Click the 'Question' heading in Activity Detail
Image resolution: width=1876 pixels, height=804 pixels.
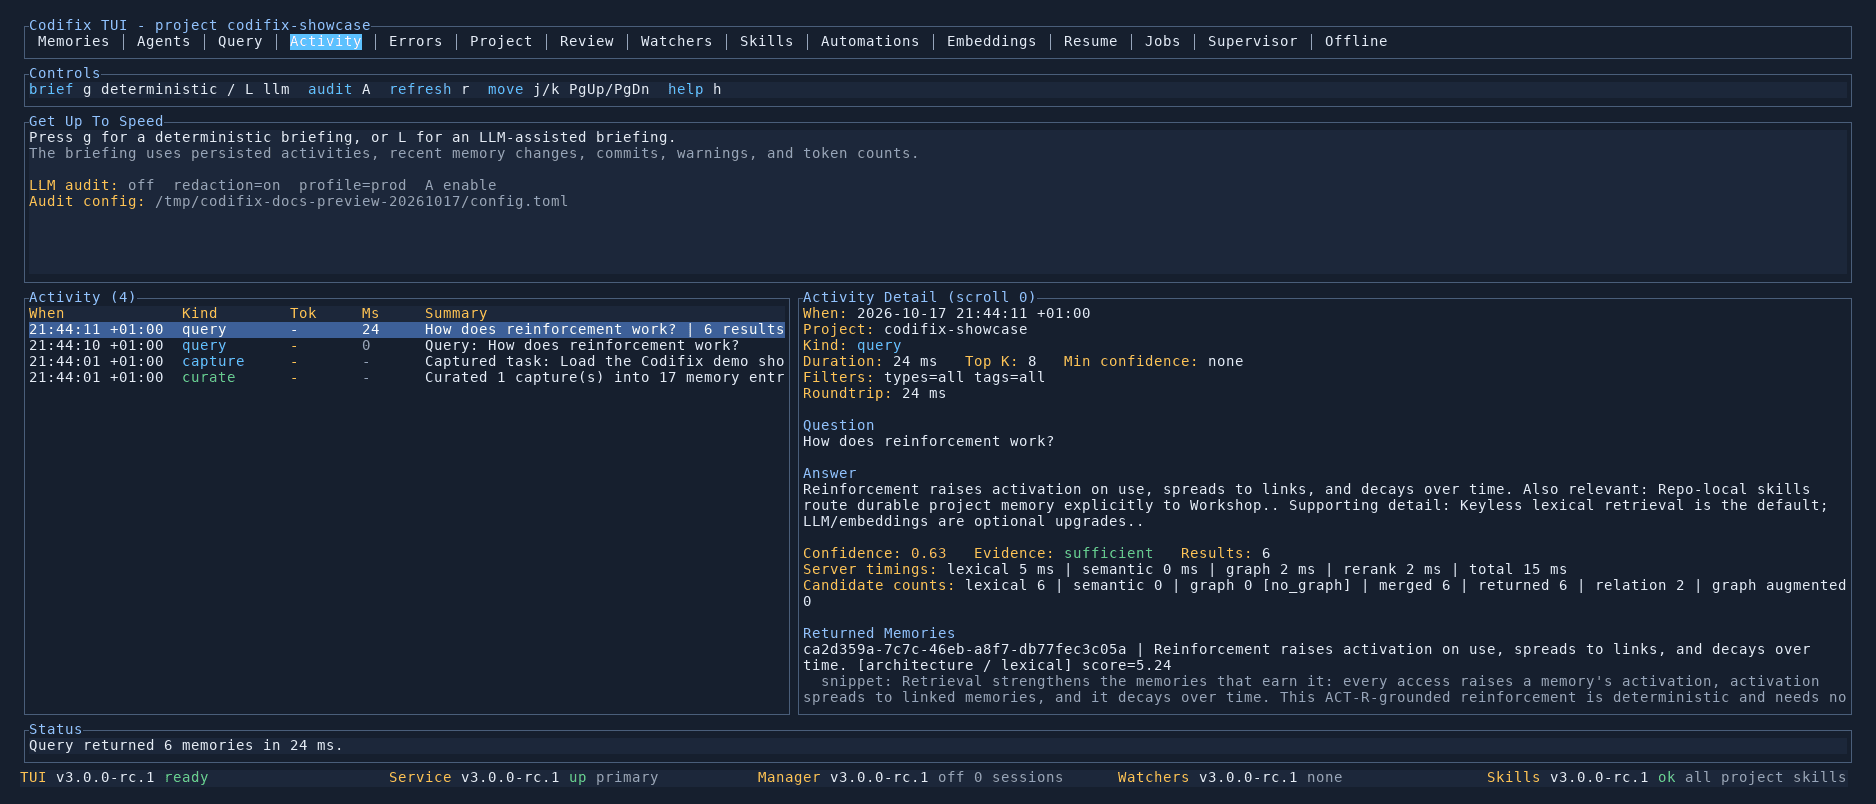click(838, 425)
